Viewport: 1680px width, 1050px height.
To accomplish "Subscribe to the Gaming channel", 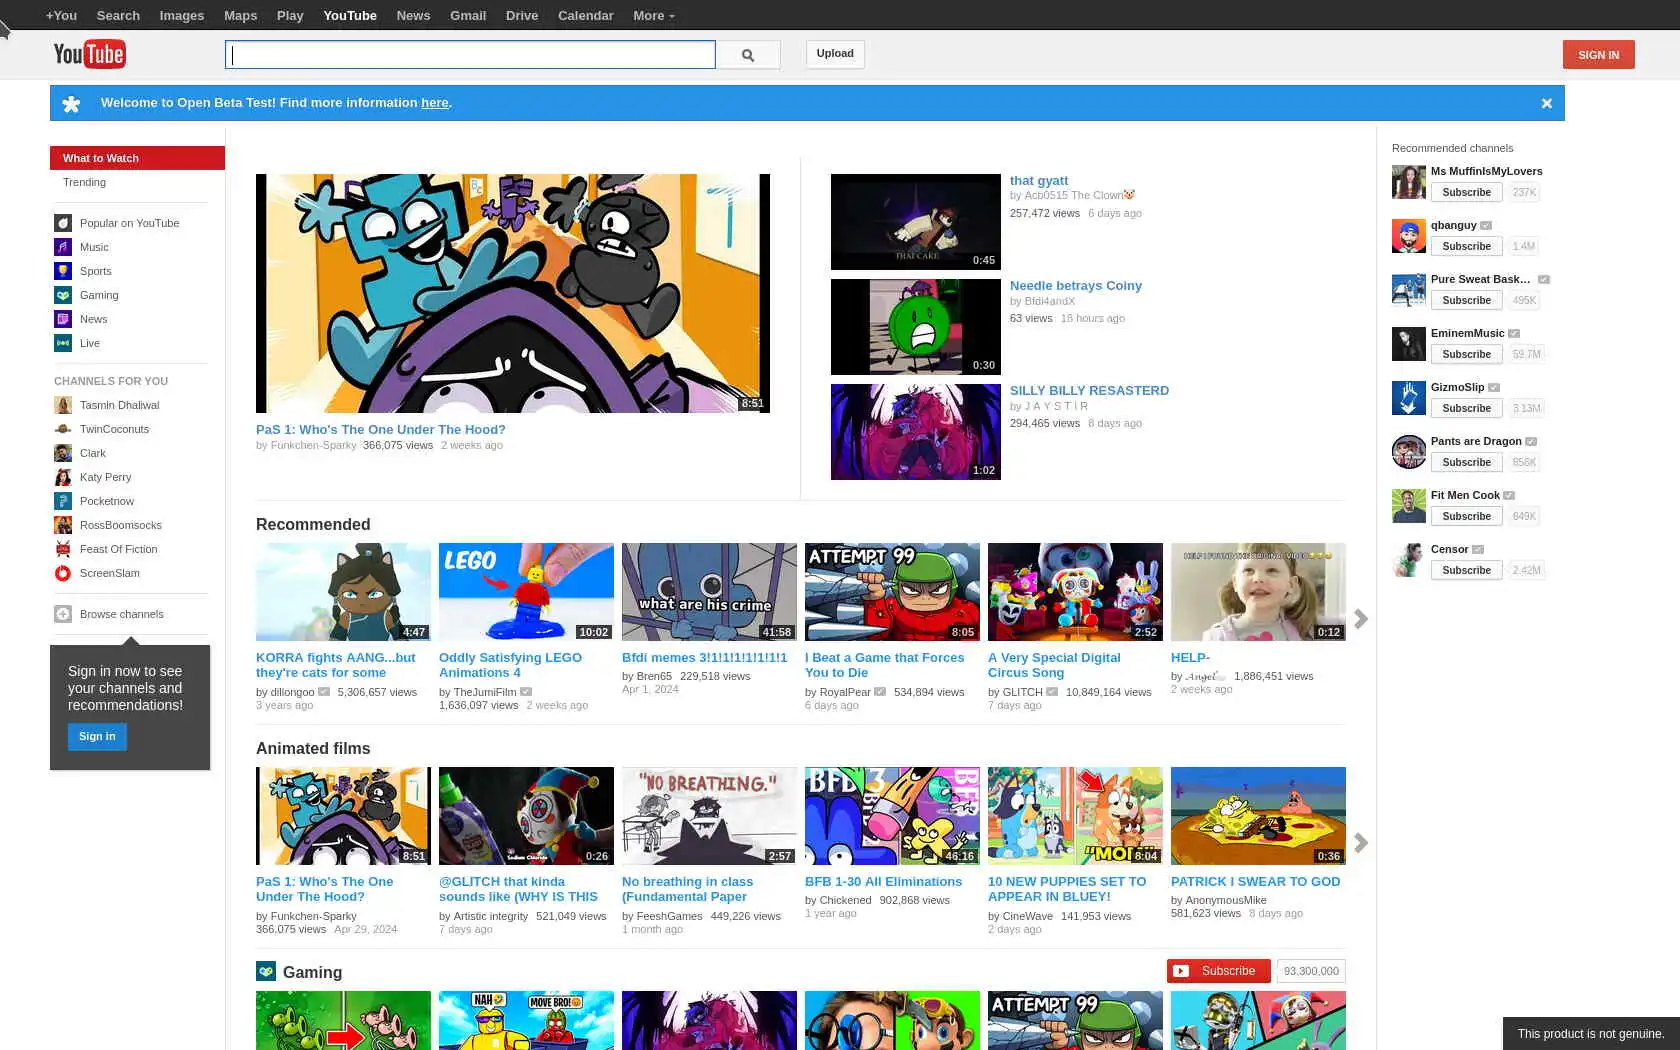I will pyautogui.click(x=1218, y=971).
